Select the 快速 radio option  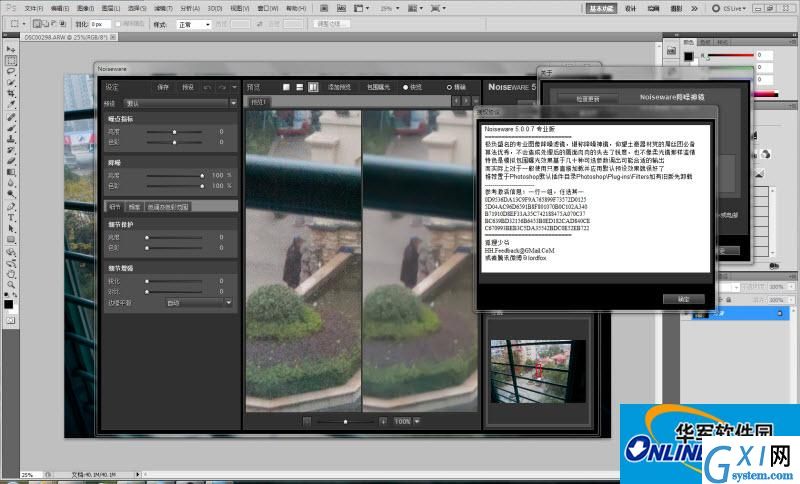click(406, 87)
